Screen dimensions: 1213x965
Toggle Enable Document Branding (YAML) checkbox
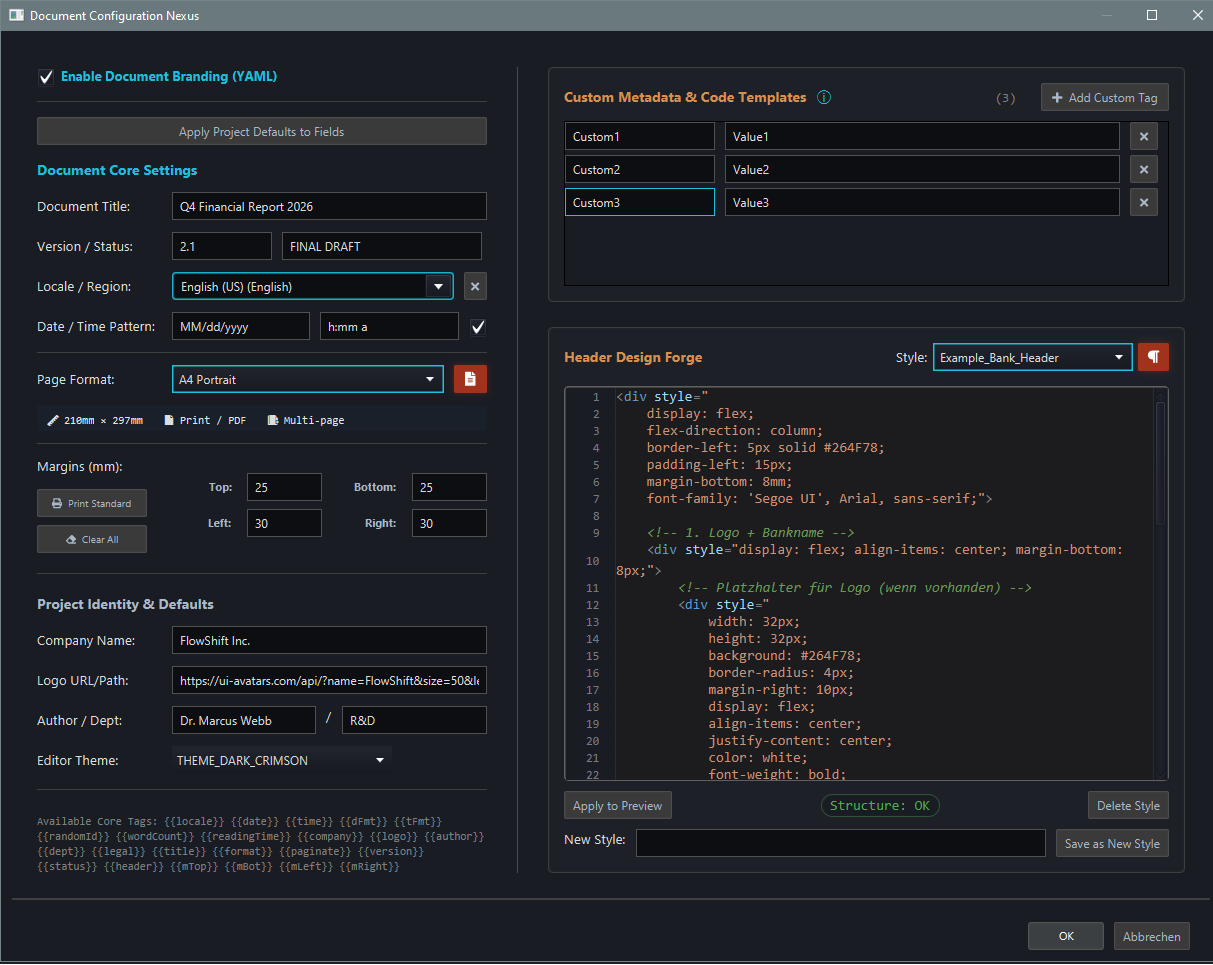pos(45,77)
